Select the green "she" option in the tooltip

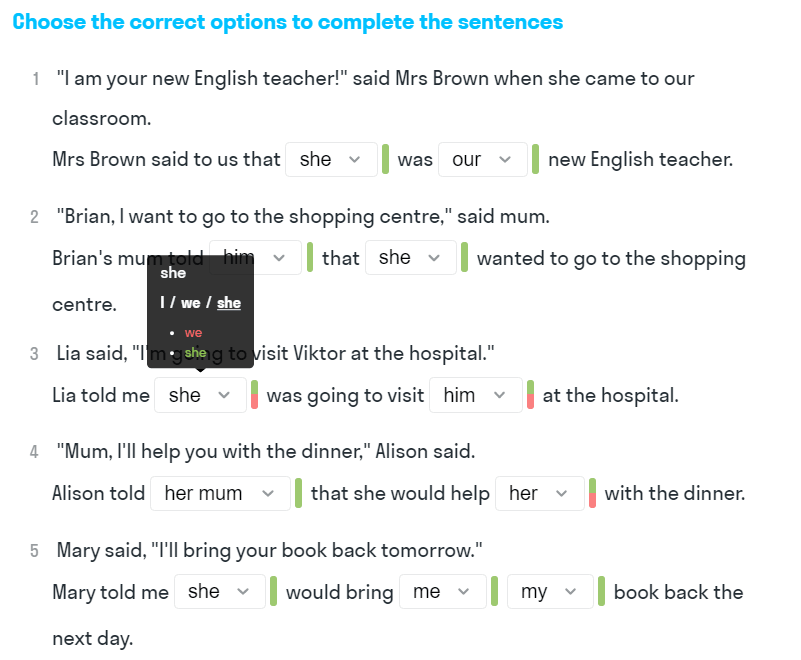point(195,353)
